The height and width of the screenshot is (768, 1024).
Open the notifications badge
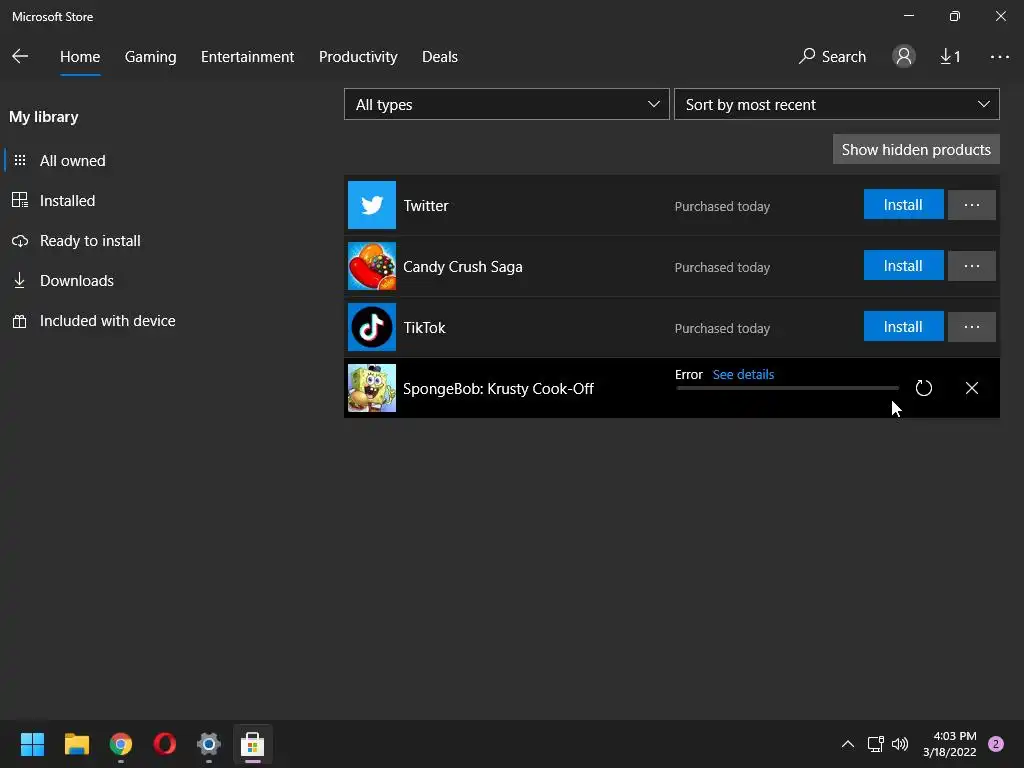(x=995, y=744)
